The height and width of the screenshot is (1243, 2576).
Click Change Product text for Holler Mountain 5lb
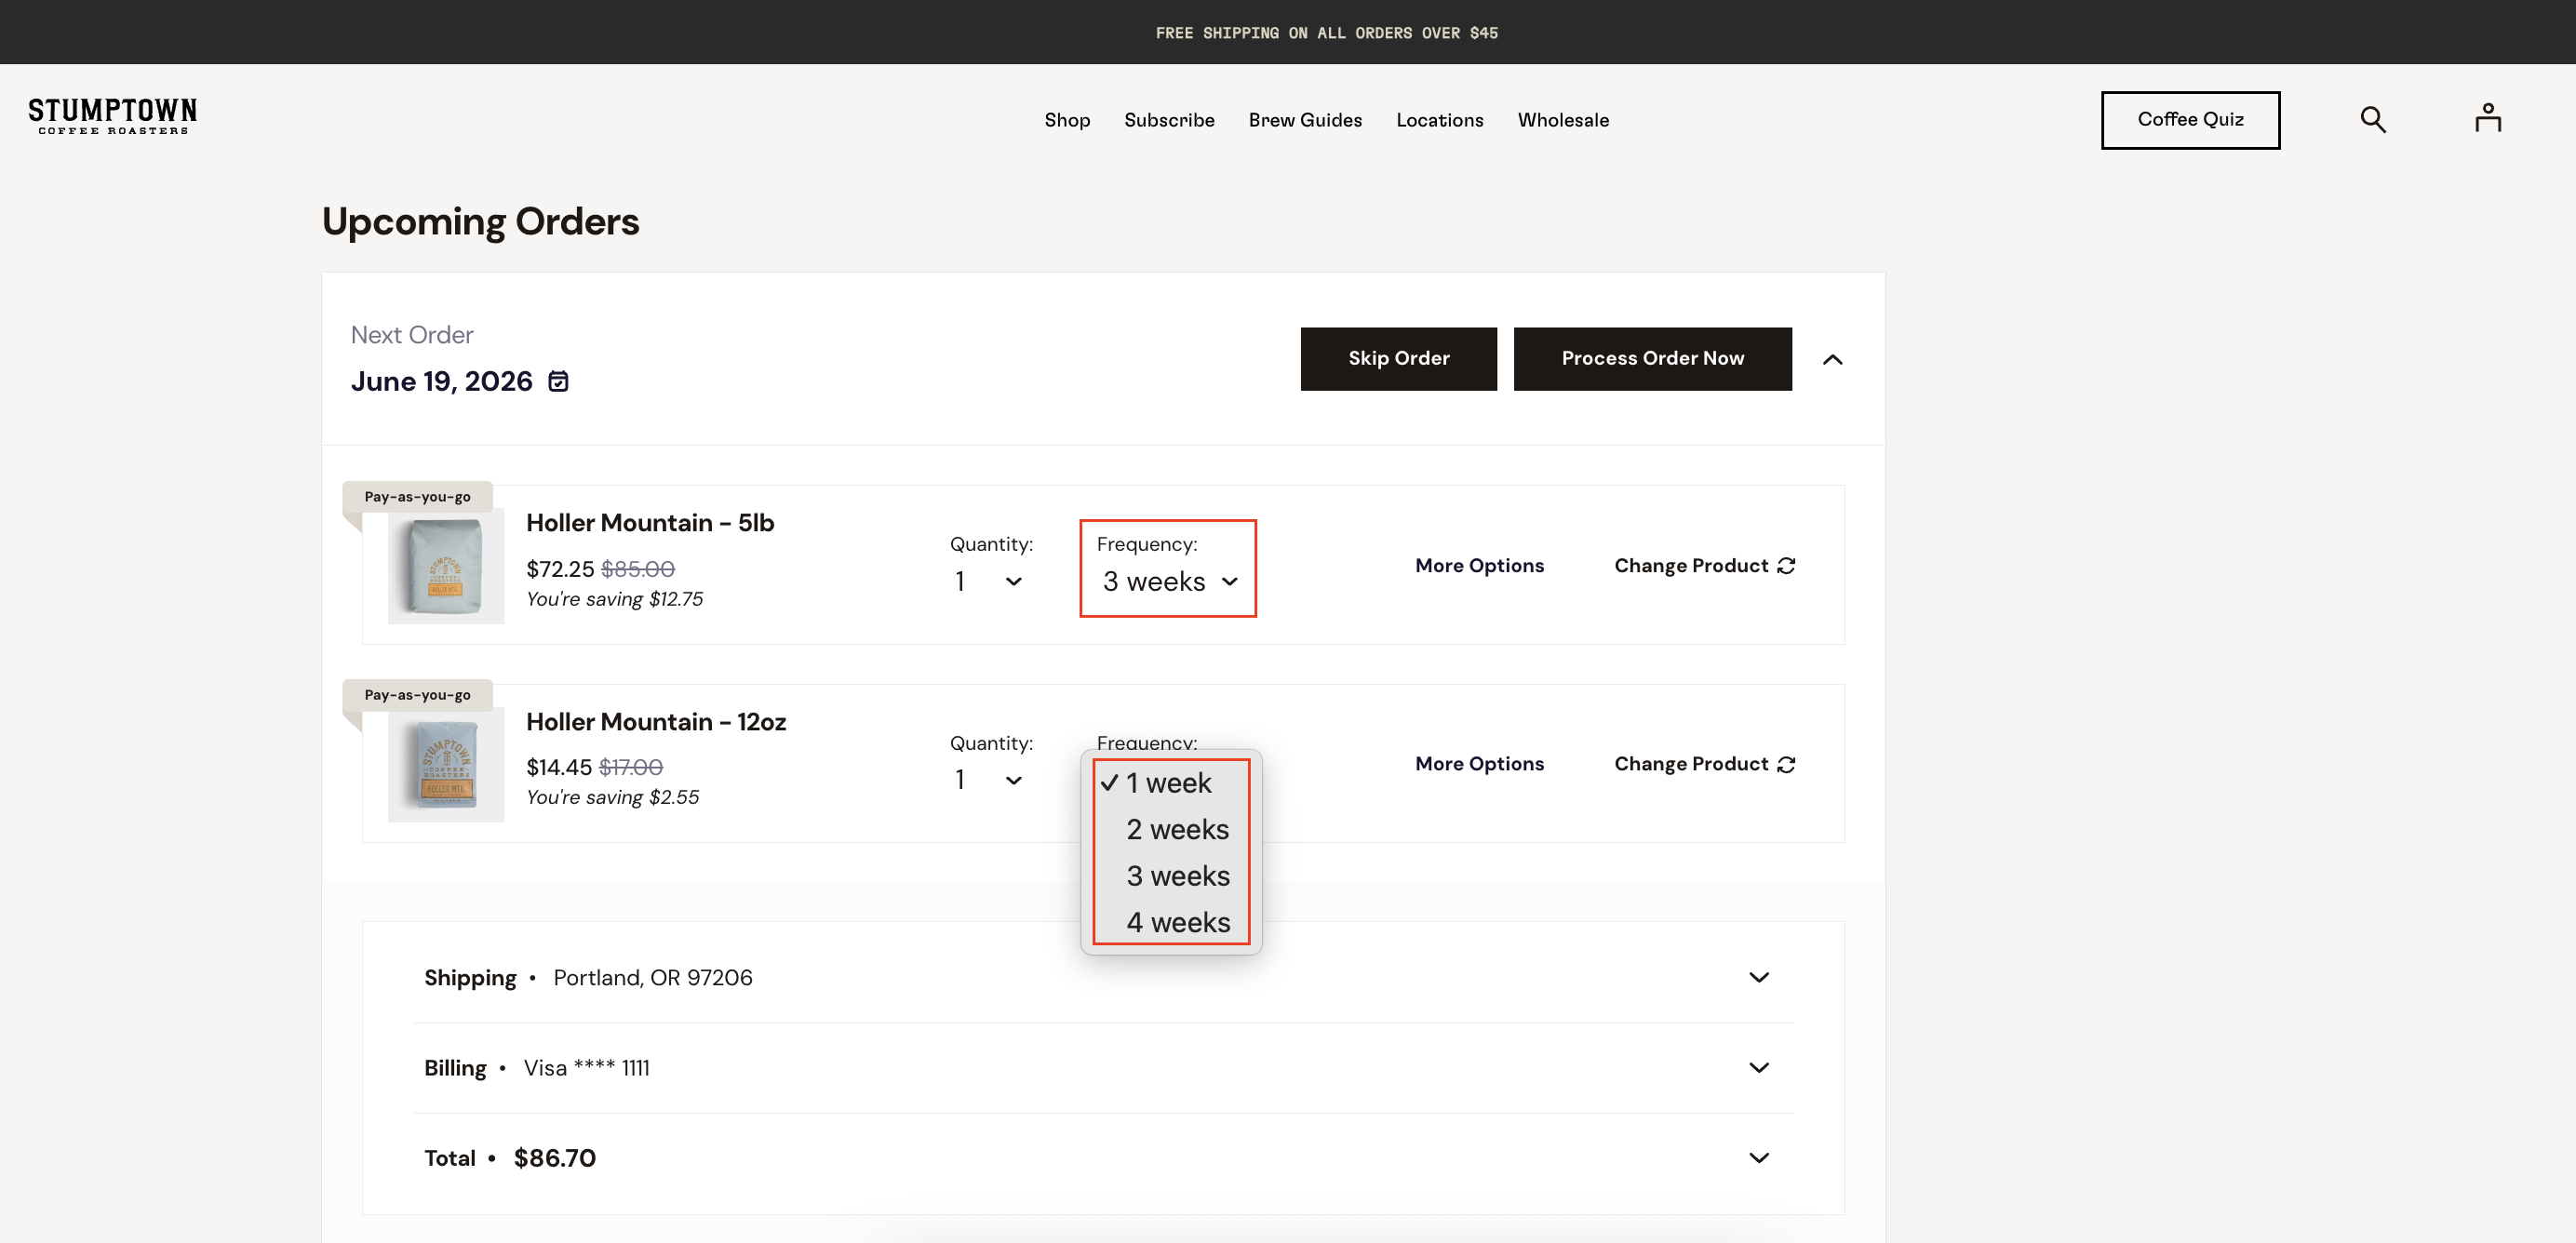click(x=1691, y=566)
